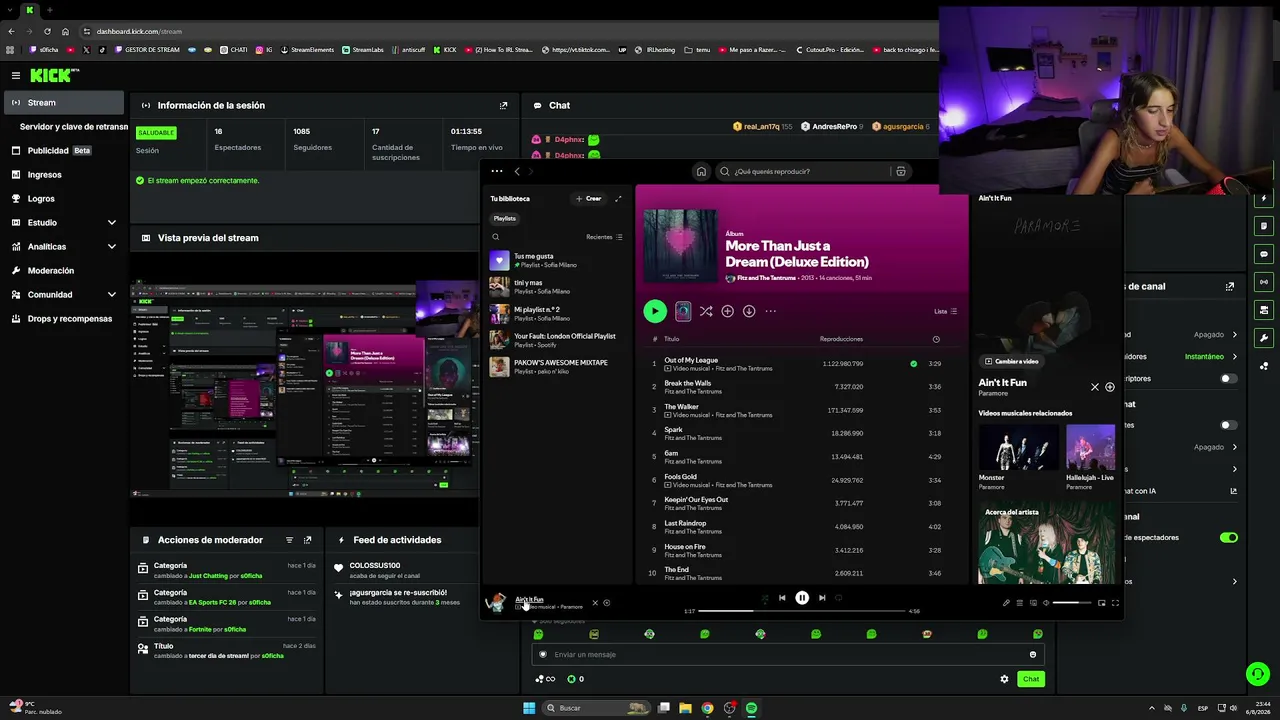Open the first Apagado setting chevron
This screenshot has width=1280, height=720.
coord(1235,335)
